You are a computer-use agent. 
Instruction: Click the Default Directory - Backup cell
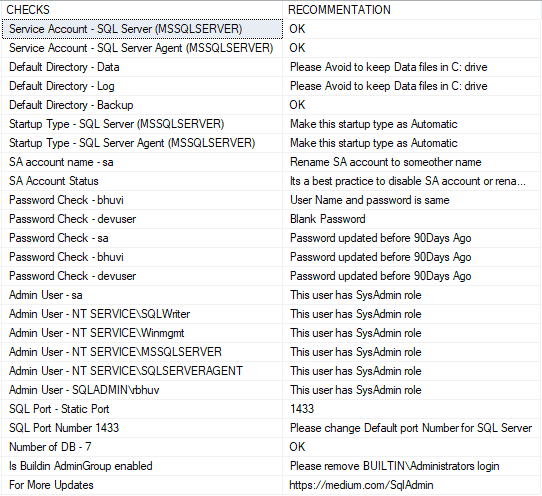coord(142,105)
